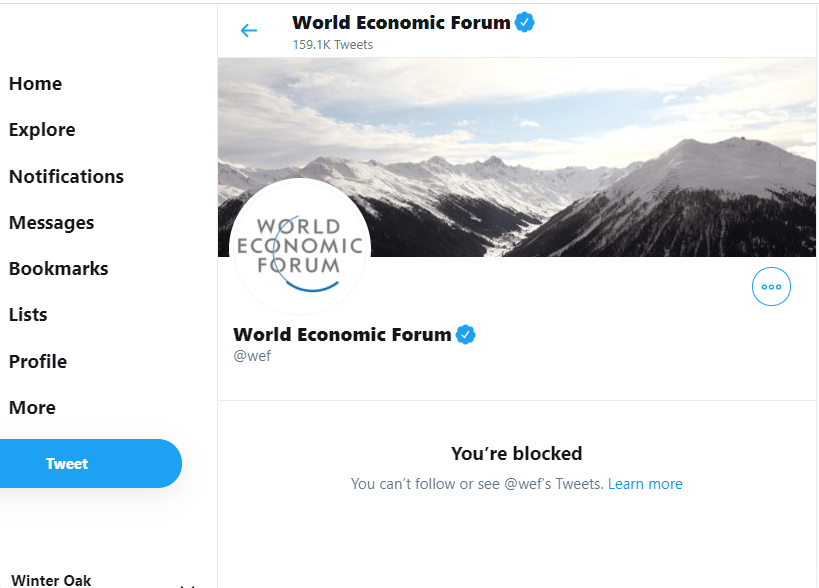Expand the More sidebar menu
This screenshot has width=819, height=588.
click(x=32, y=408)
